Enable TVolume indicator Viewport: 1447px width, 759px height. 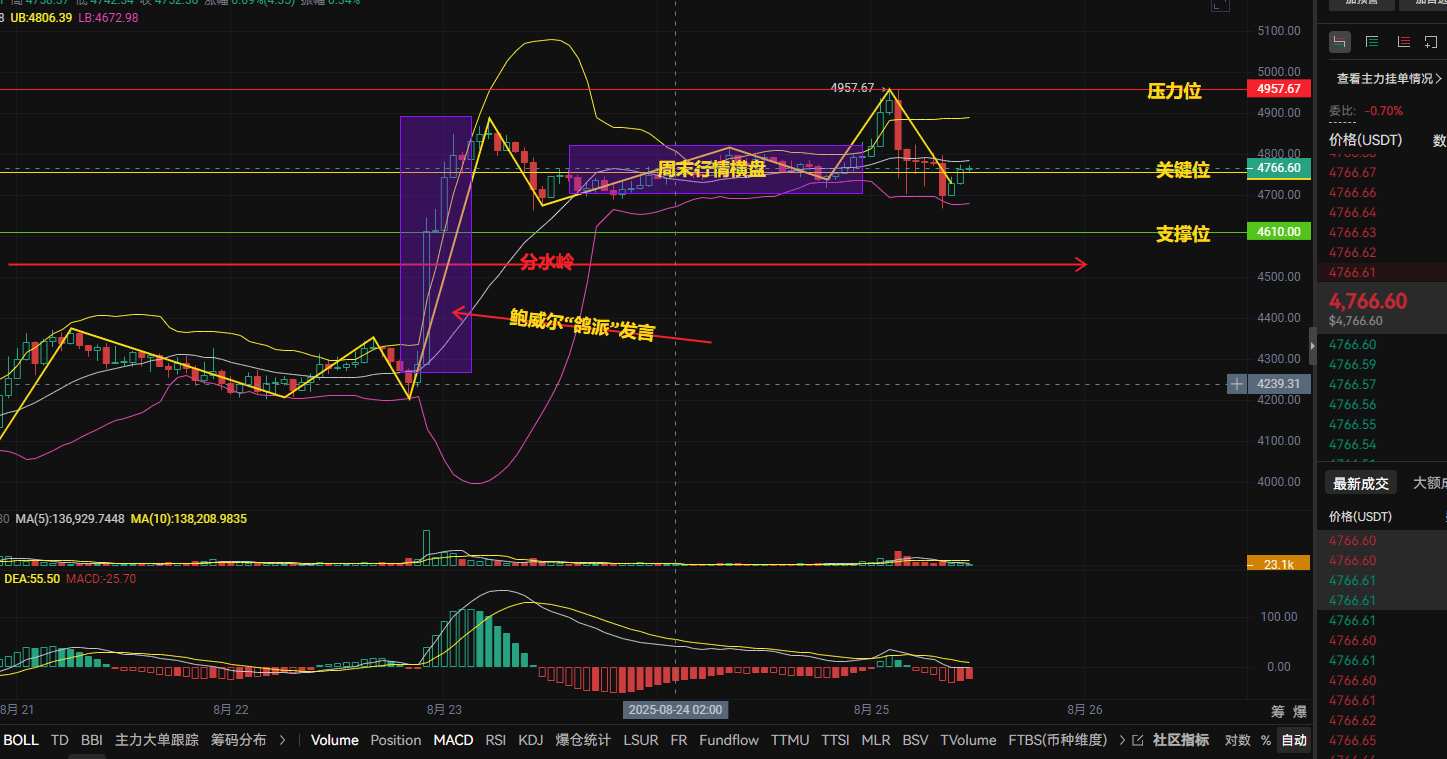pos(968,740)
